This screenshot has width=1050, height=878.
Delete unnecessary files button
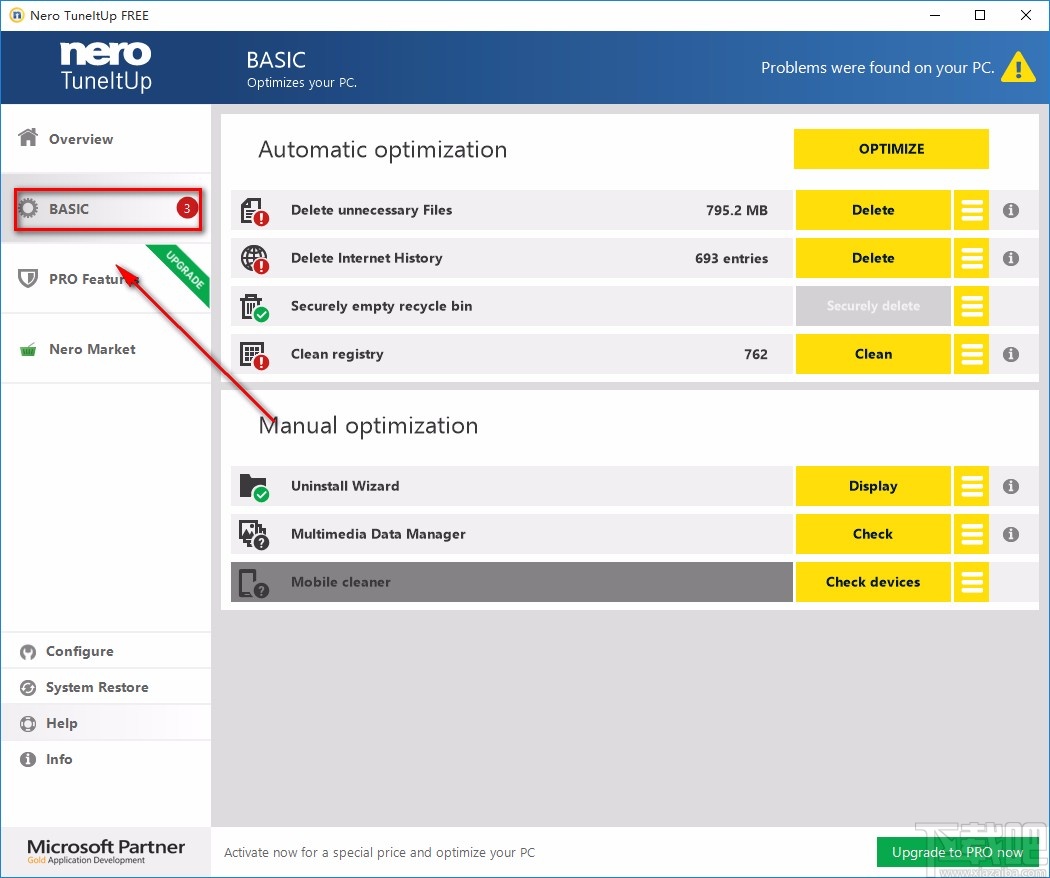(x=873, y=210)
